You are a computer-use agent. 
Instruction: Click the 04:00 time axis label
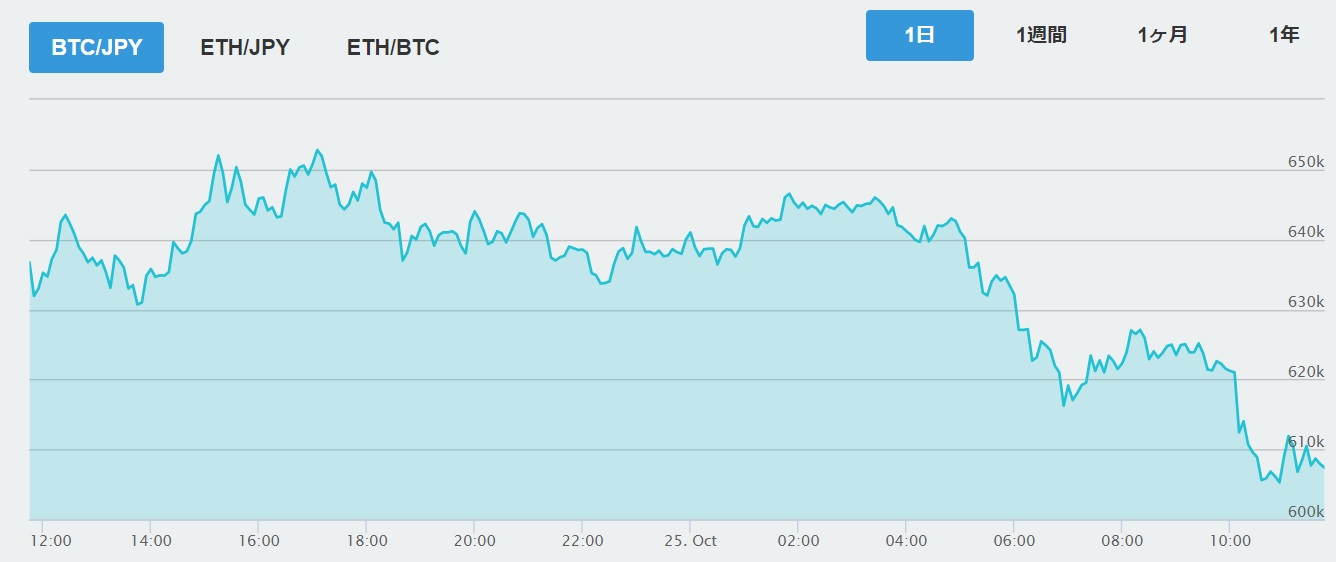point(907,541)
